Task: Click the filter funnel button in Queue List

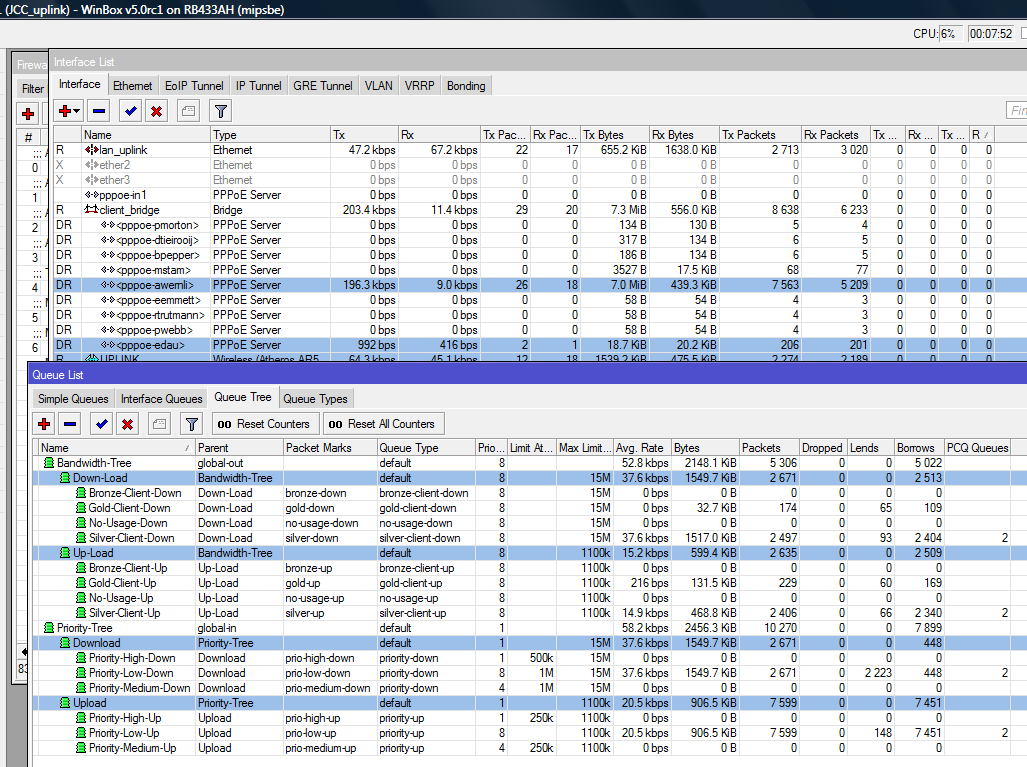Action: (191, 424)
